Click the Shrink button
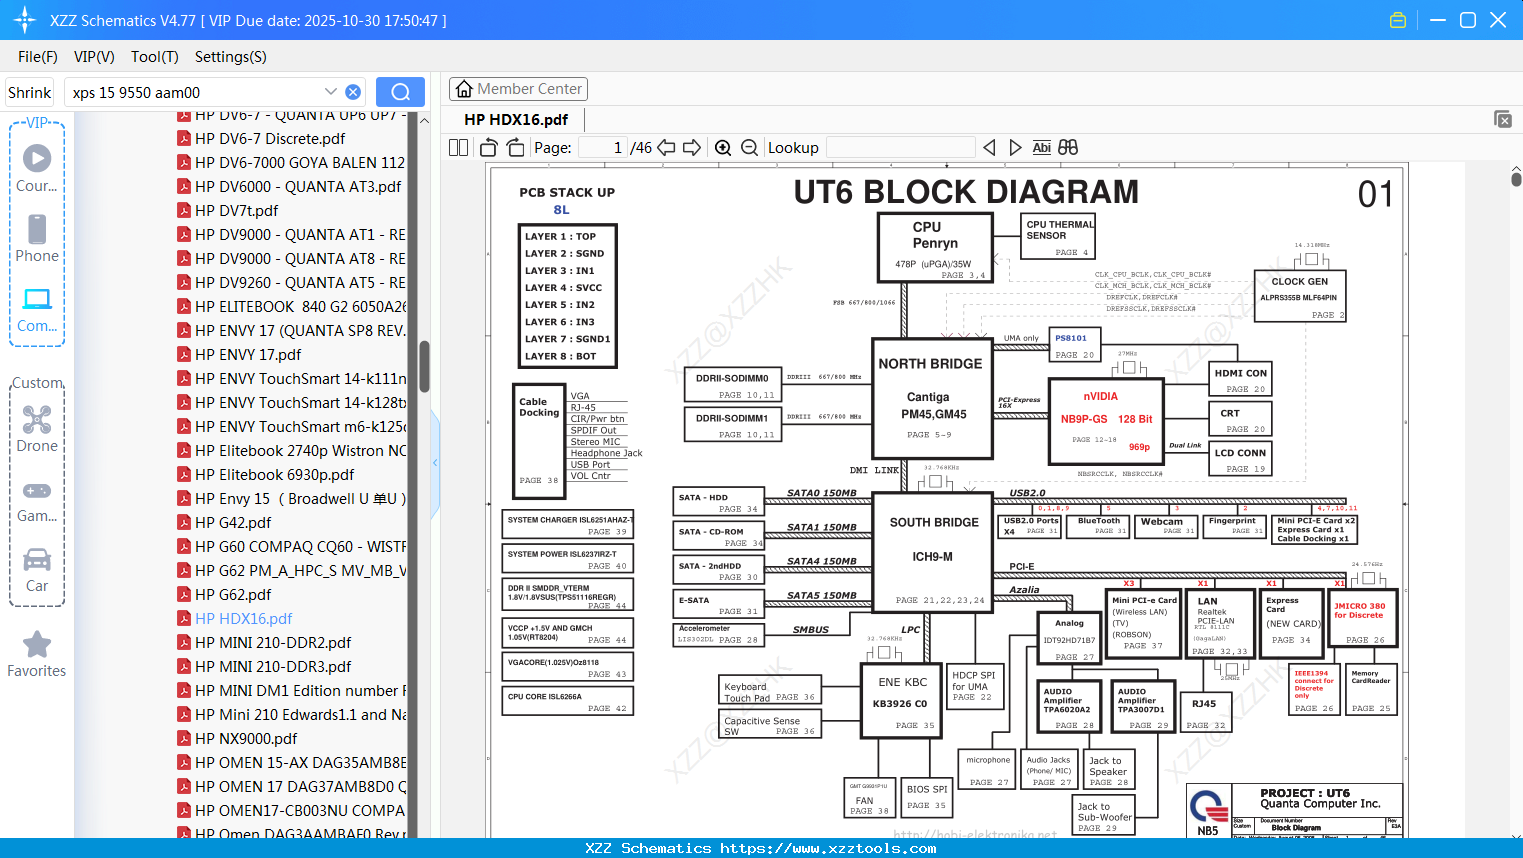 pyautogui.click(x=29, y=92)
